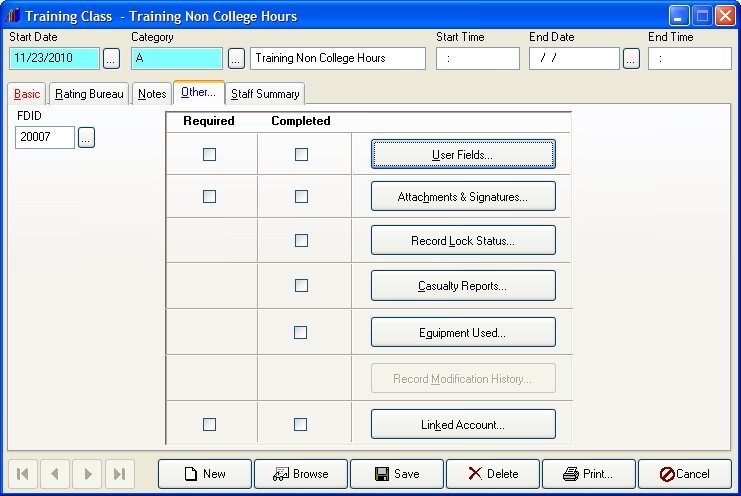Tick Completed box for Casualty Reports
The image size is (741, 496).
[x=301, y=286]
